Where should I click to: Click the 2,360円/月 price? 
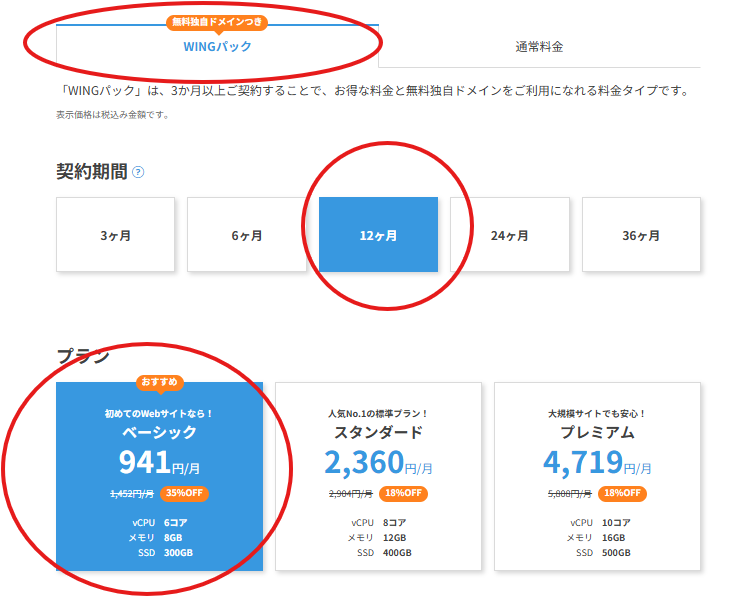point(378,462)
